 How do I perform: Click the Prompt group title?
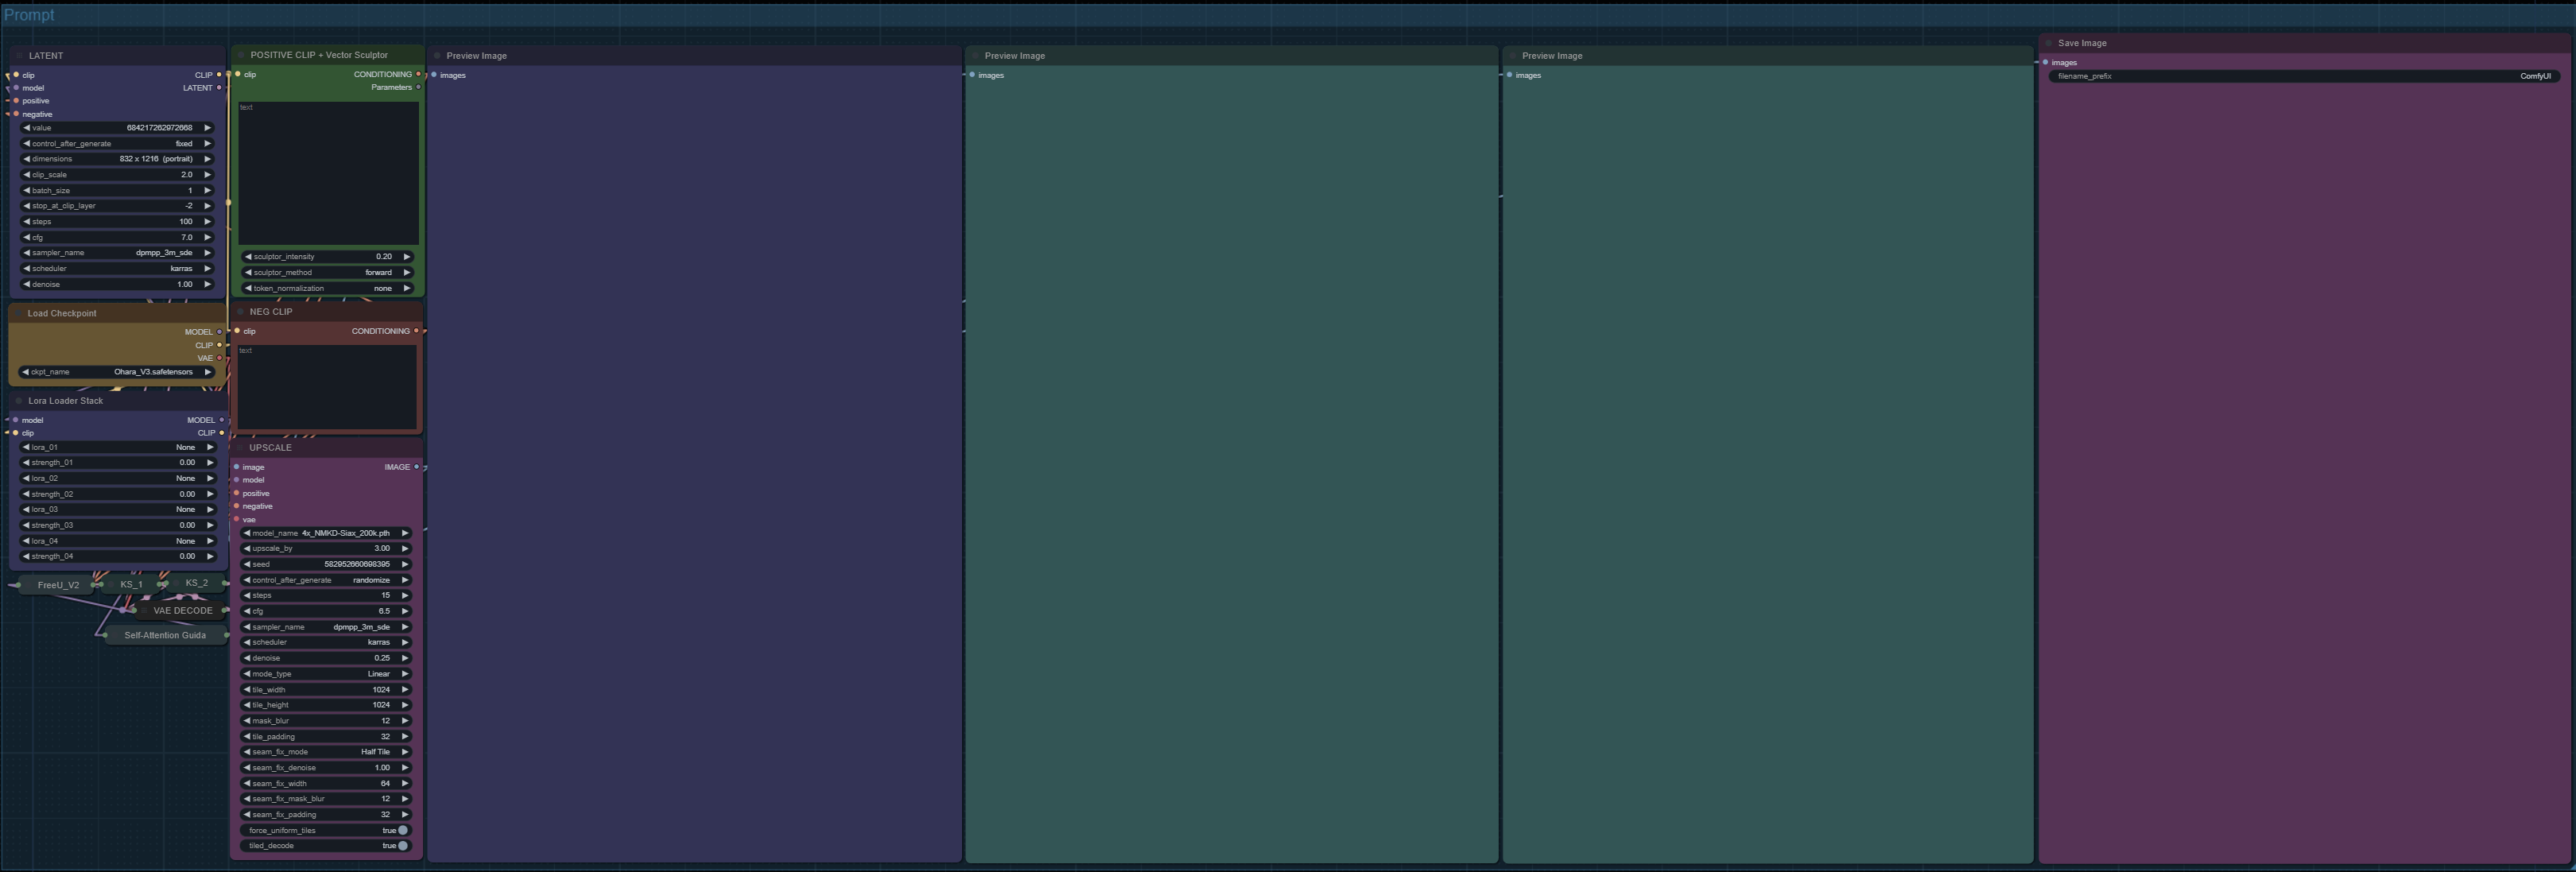[x=29, y=15]
